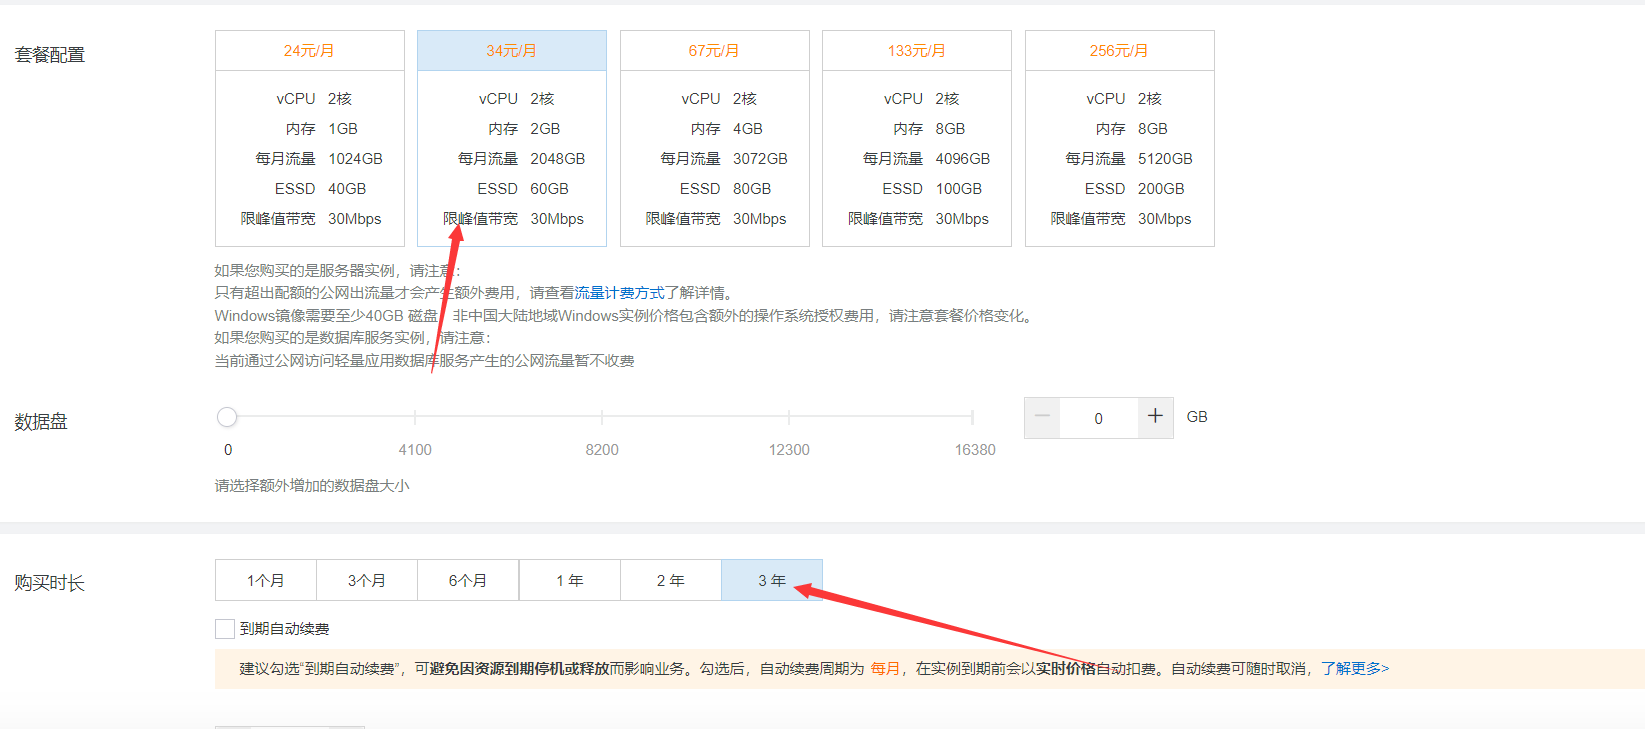Select the 24元/月 package plan

[309, 138]
